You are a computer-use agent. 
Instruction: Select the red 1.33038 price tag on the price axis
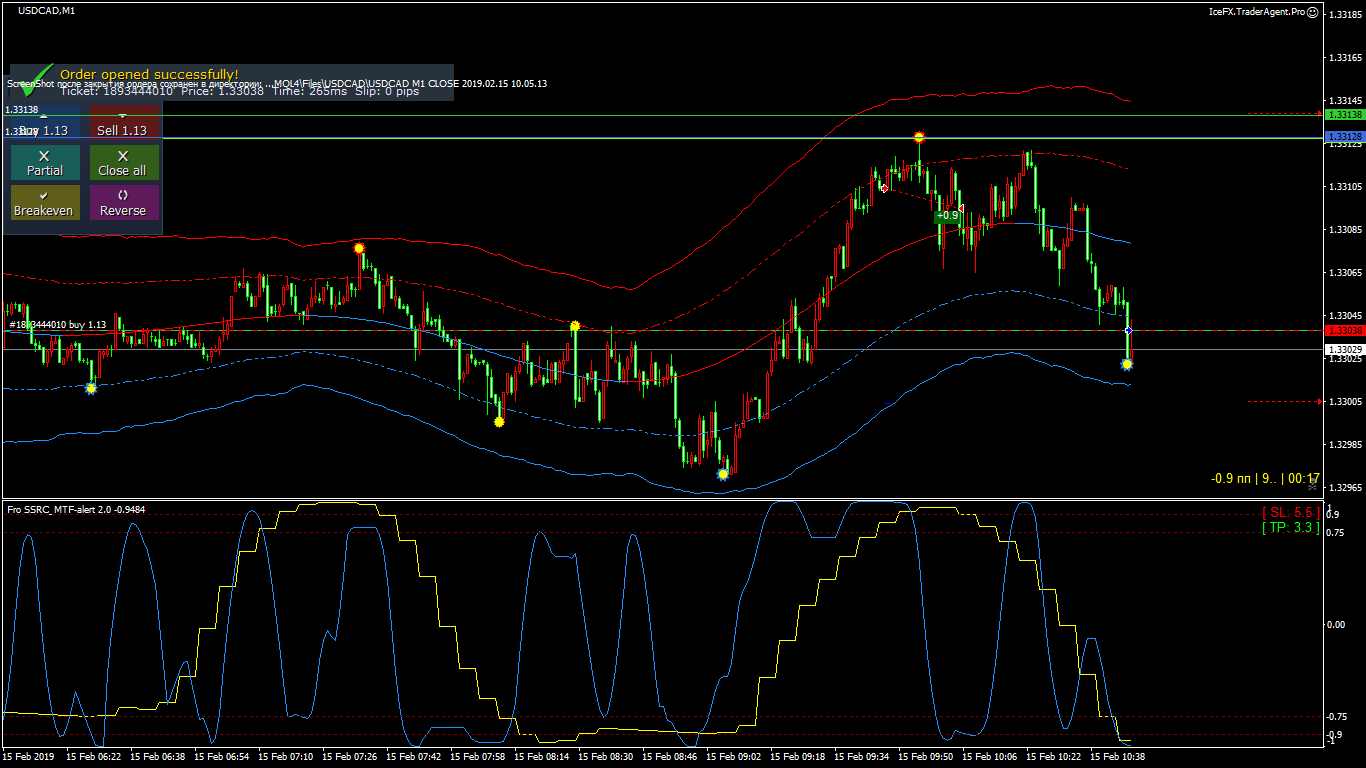point(1343,330)
